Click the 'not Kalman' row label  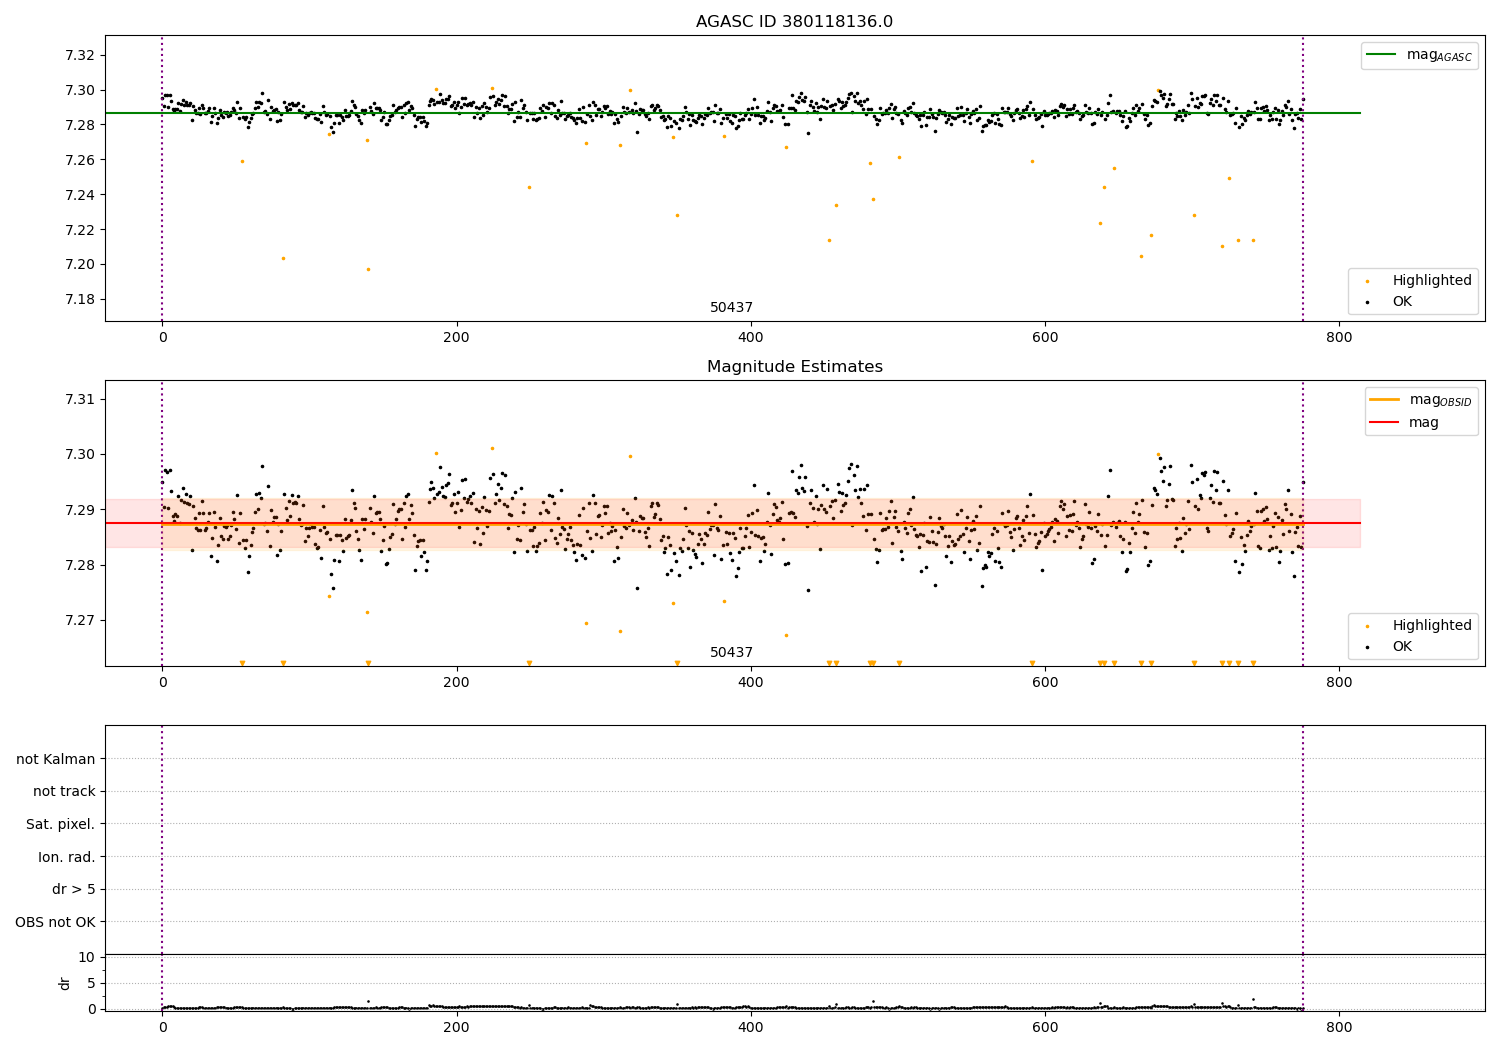tap(56, 759)
